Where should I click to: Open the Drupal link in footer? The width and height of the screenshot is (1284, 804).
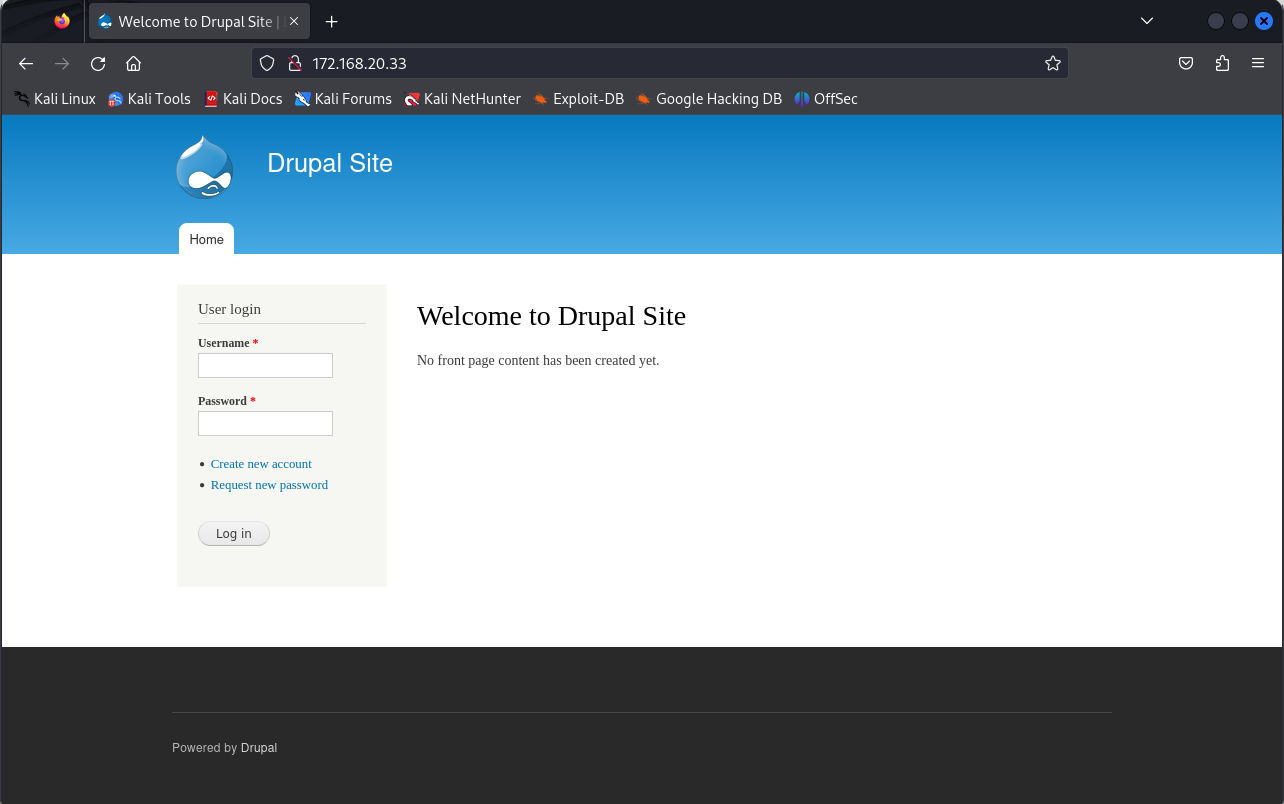click(259, 748)
